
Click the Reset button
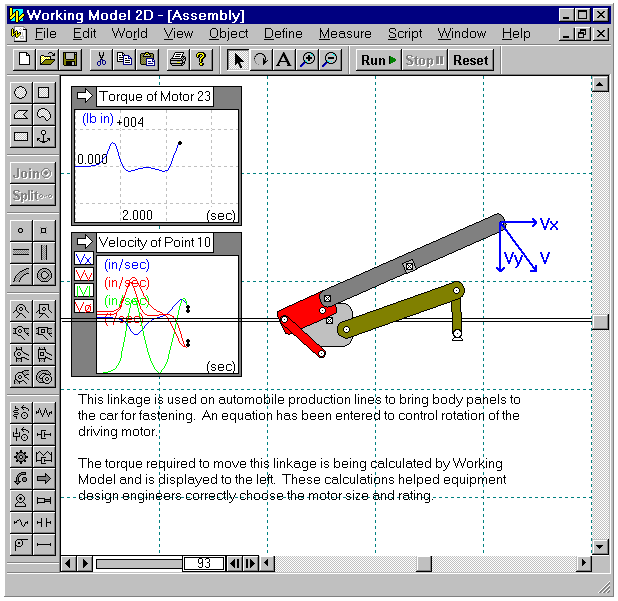tap(471, 60)
